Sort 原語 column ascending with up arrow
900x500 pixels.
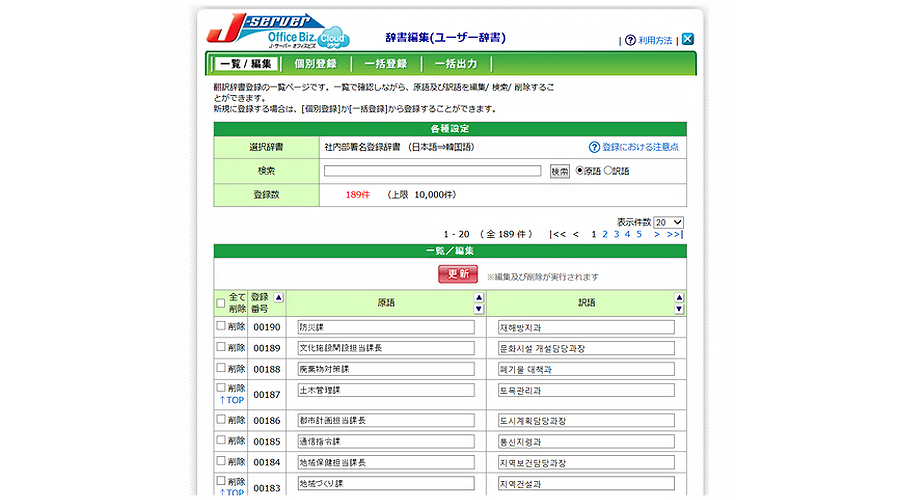479,297
